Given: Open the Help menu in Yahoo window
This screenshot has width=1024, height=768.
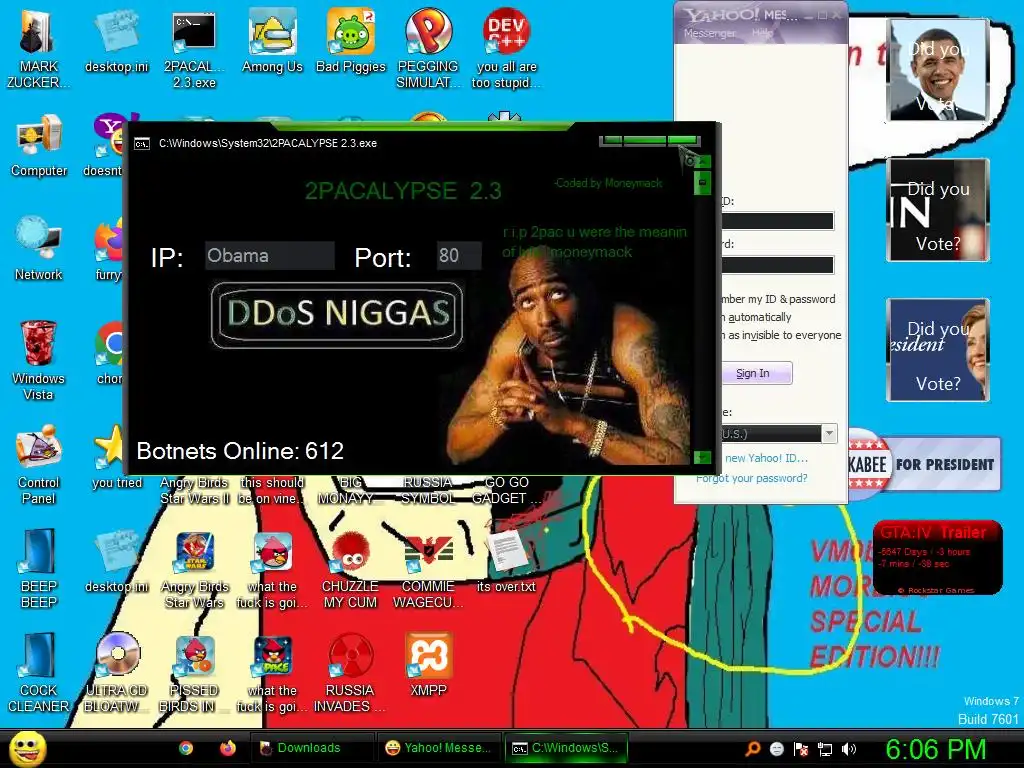Looking at the screenshot, I should [761, 33].
